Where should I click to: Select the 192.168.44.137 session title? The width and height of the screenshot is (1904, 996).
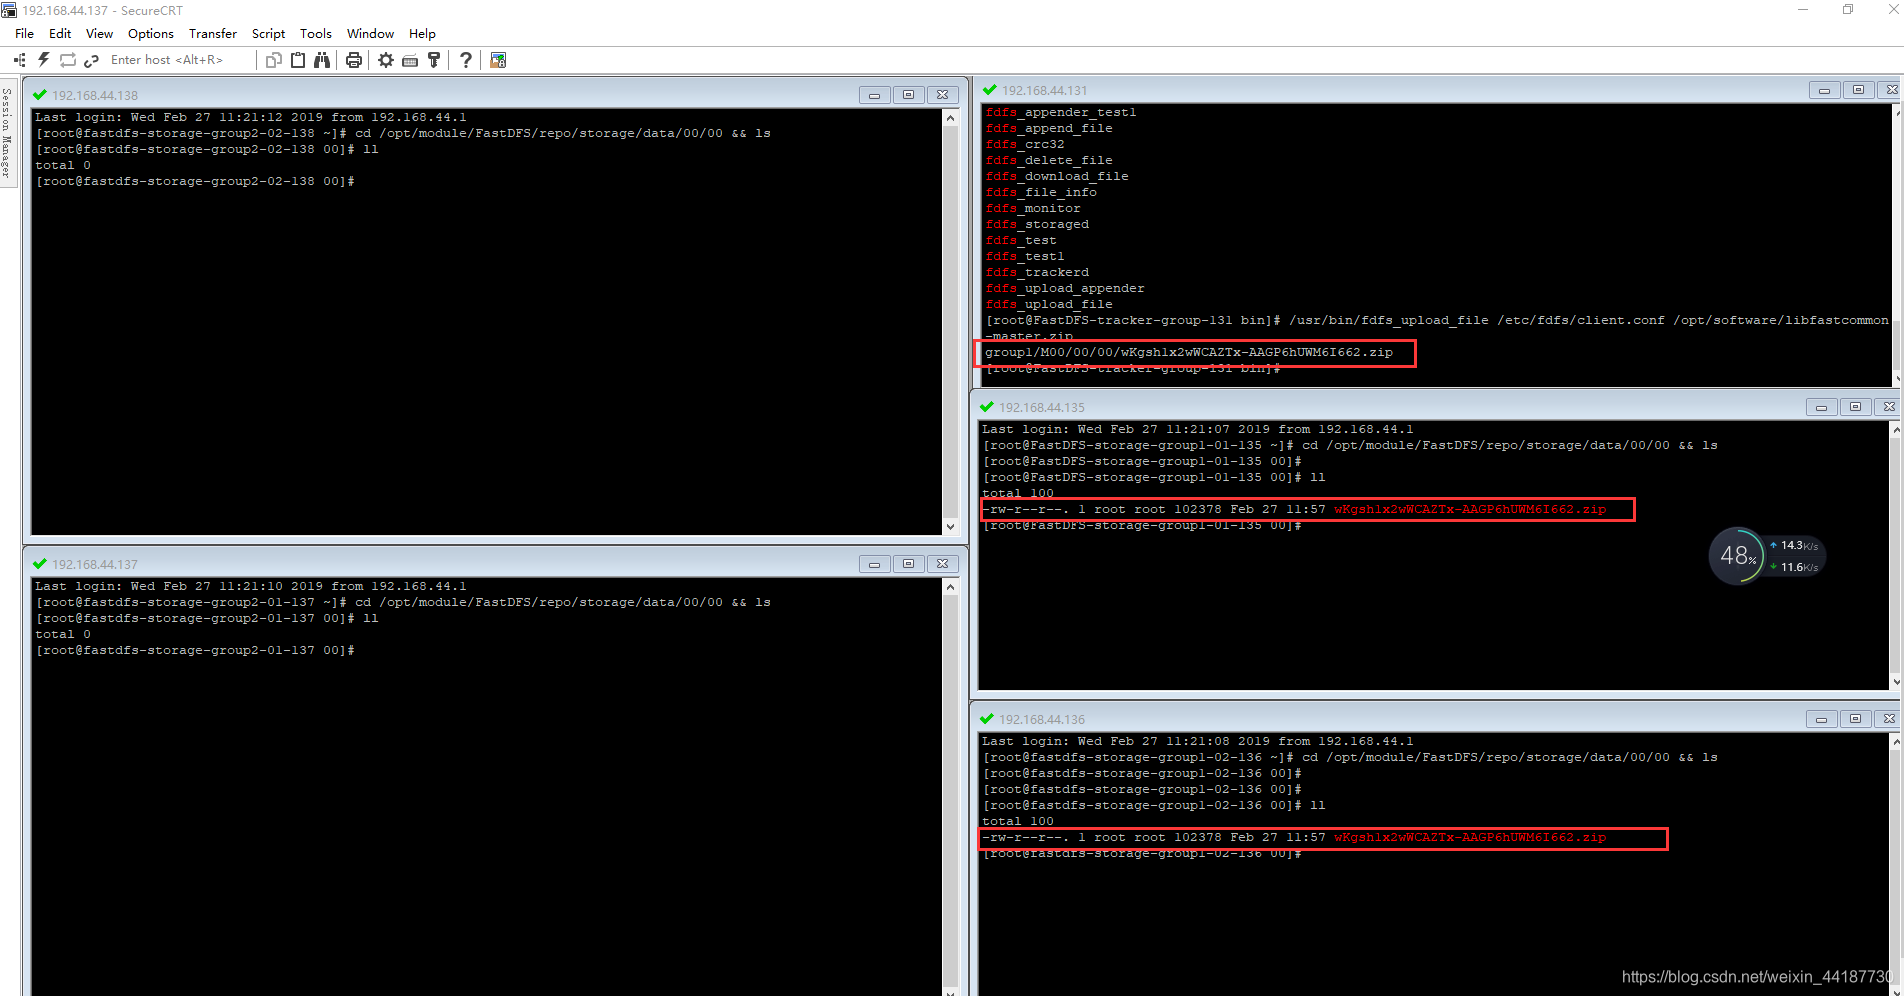tap(95, 565)
